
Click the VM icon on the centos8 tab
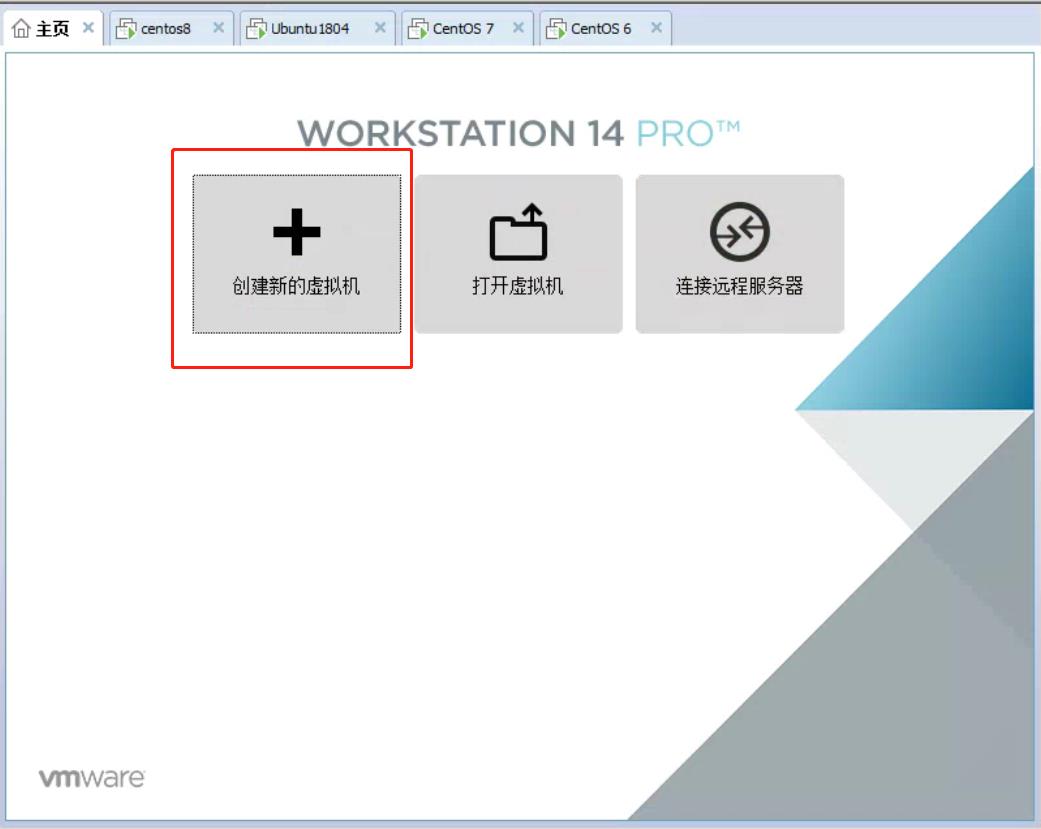point(126,29)
